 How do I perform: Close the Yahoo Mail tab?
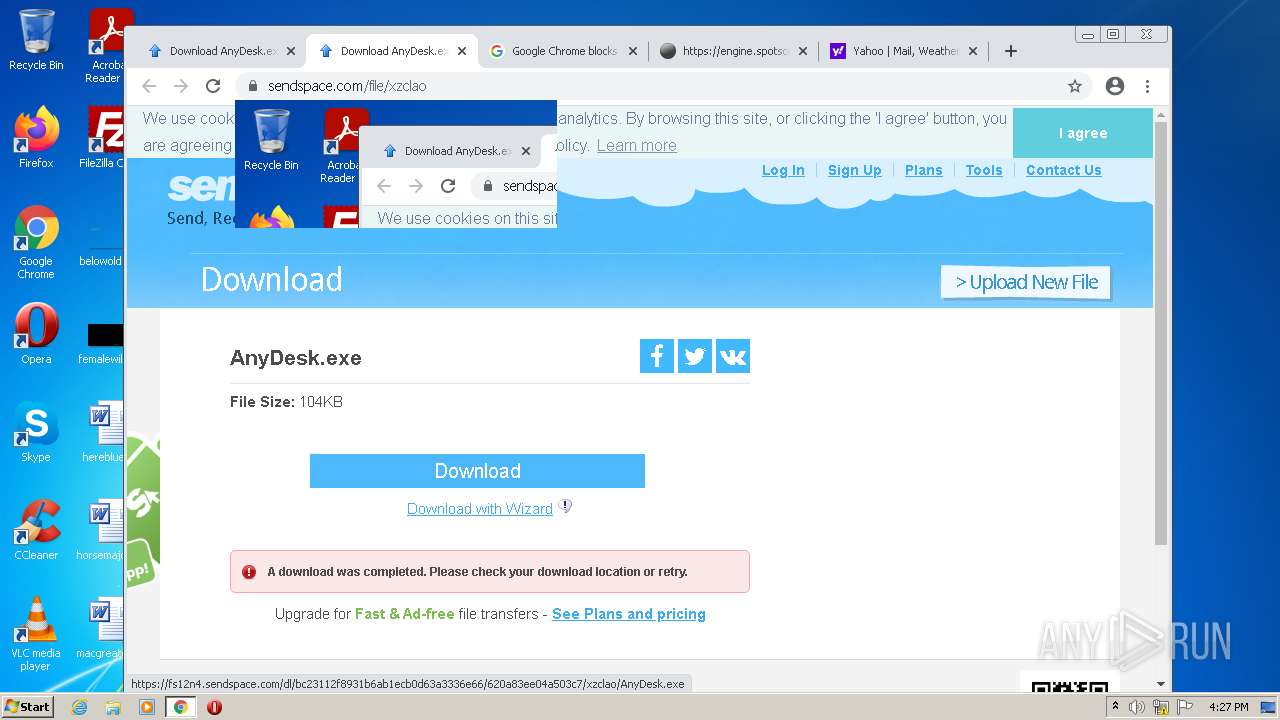point(974,51)
